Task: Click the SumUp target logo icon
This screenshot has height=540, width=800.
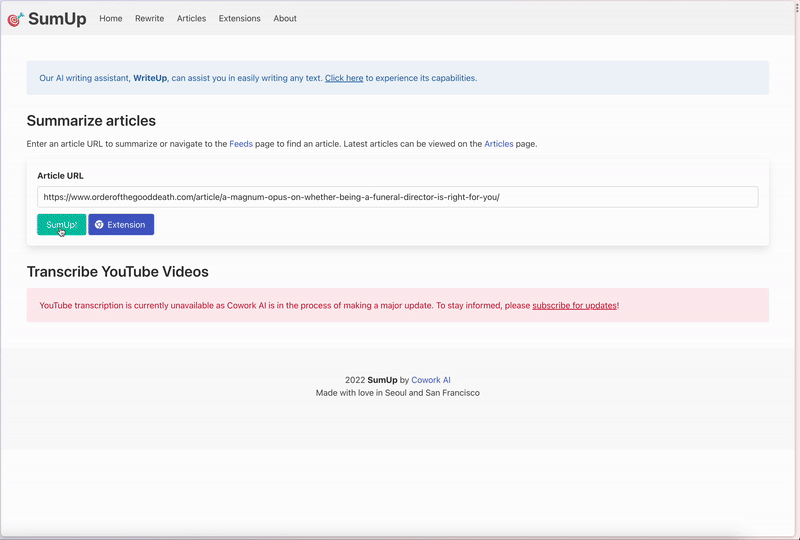Action: [x=15, y=19]
